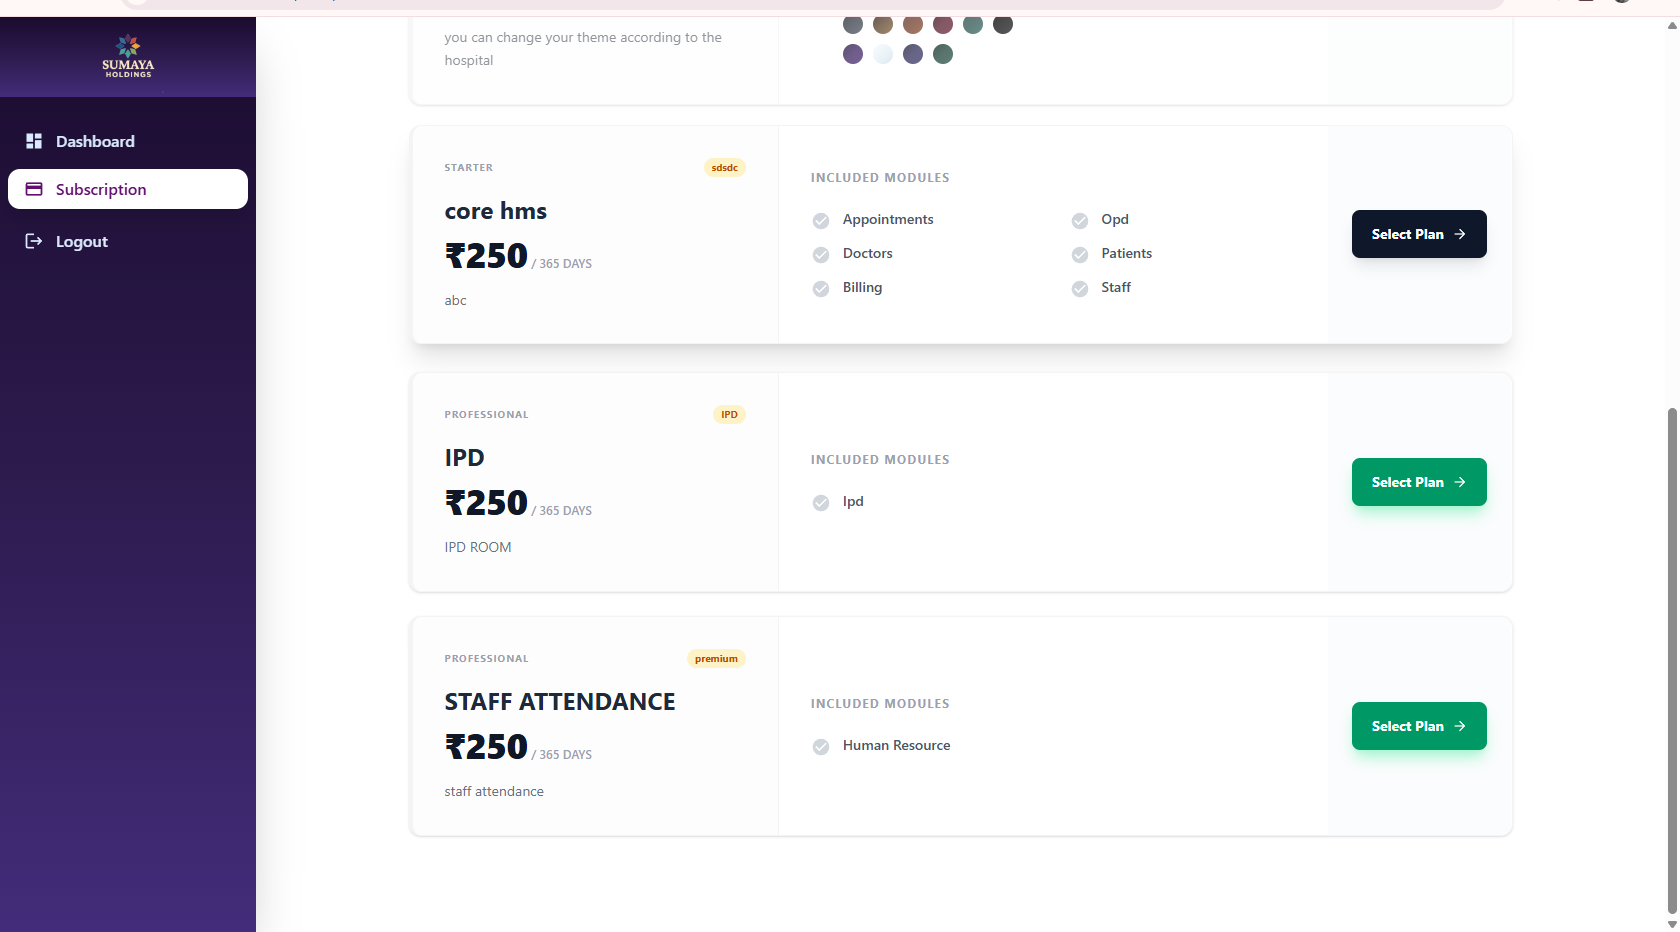Image resolution: width=1680 pixels, height=932 pixels.
Task: Select Plan for the IPD package
Action: 1418,482
